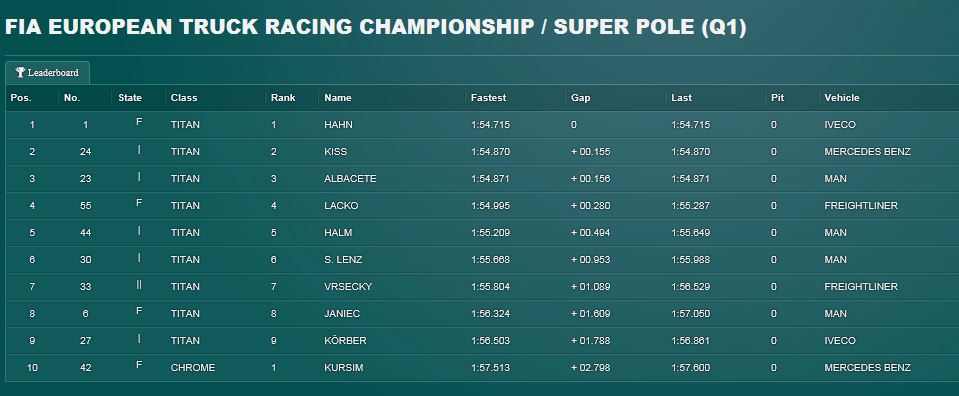Viewport: 959px width, 396px height.
Task: Click the Class column header
Action: tap(183, 98)
